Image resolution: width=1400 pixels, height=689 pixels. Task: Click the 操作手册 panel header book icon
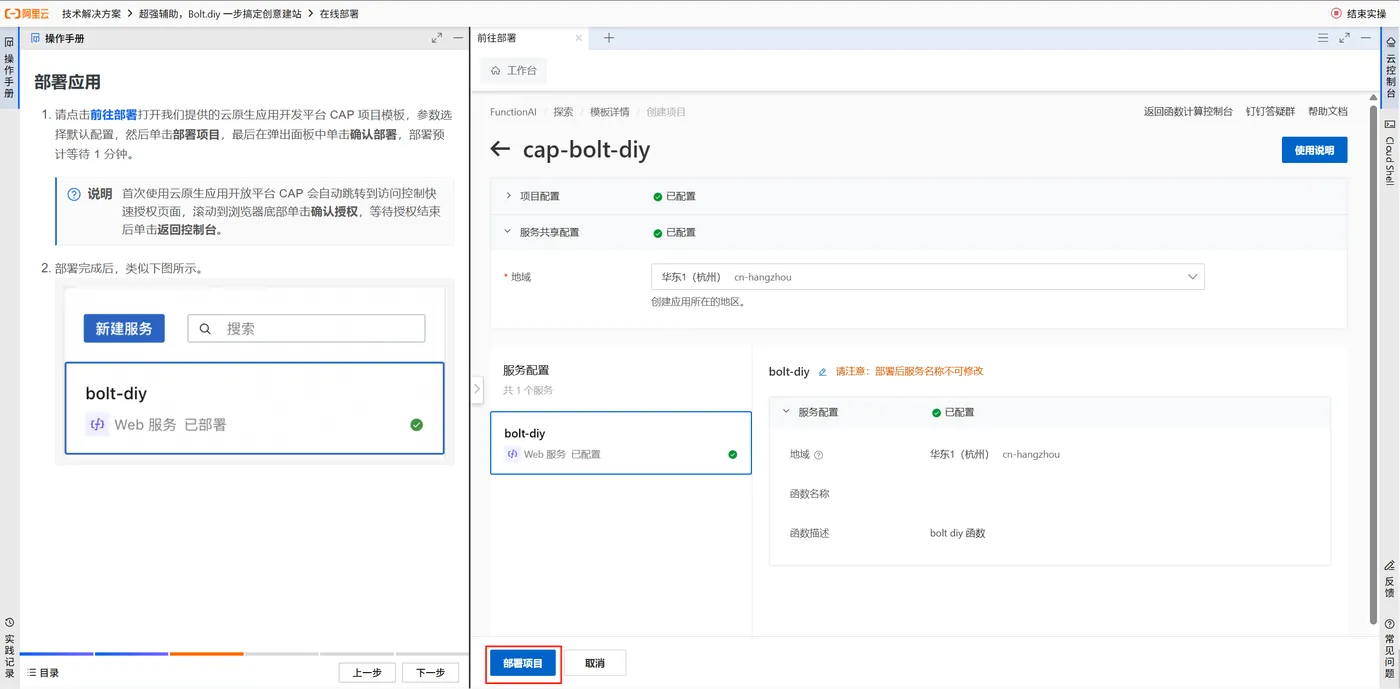point(35,38)
